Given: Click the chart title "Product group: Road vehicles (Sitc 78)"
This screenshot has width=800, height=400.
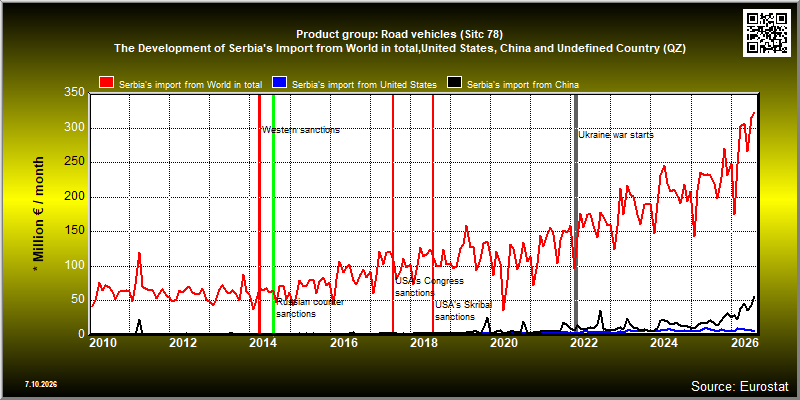Looking at the screenshot, I should [399, 35].
